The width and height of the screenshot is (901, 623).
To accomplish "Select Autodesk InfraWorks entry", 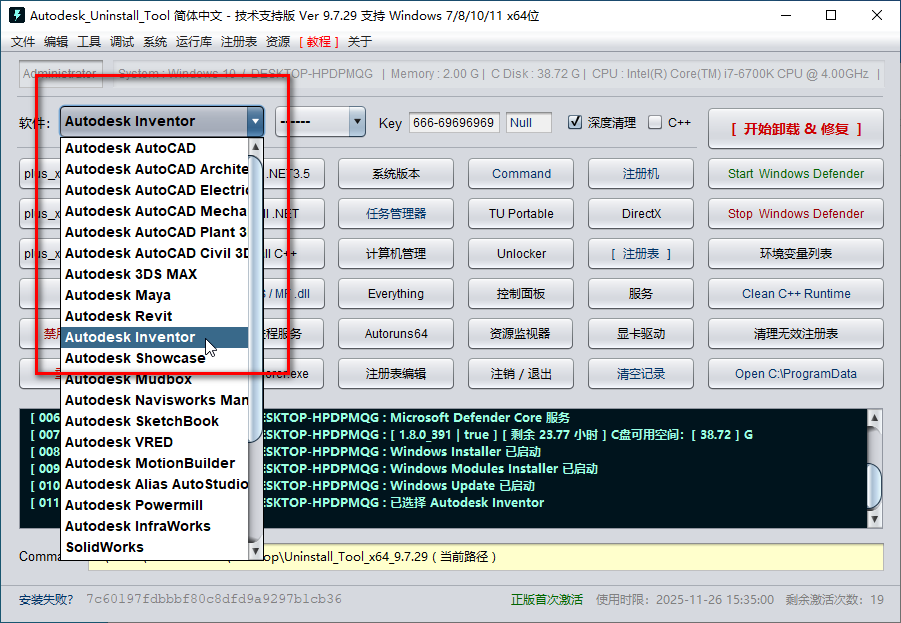I will point(154,526).
